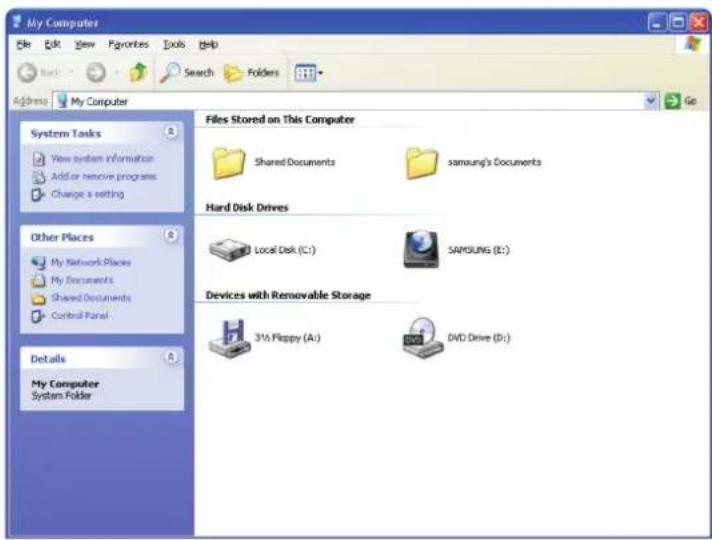Click the My Network Places icon
The height and width of the screenshot is (540, 712).
coord(38,263)
